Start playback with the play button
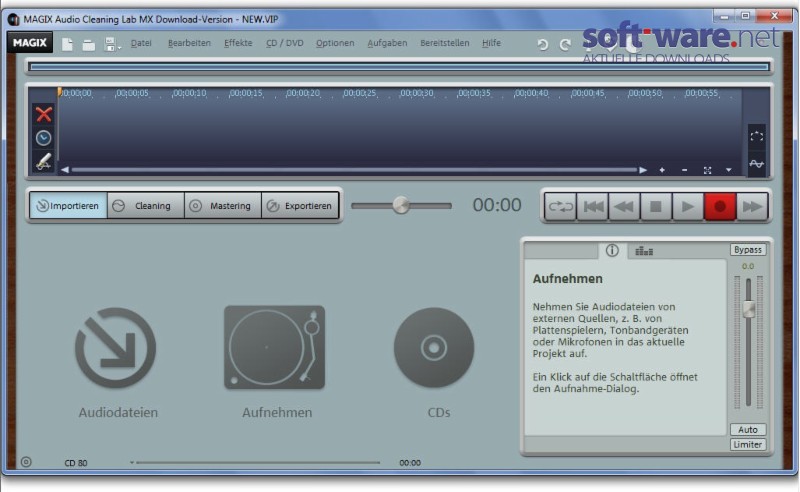The height and width of the screenshot is (492, 800). (x=688, y=207)
